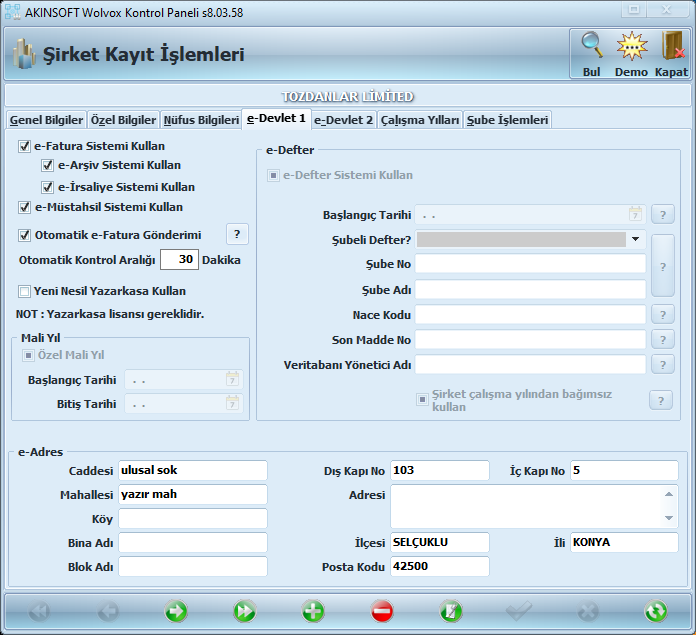Refresh records with green circular arrows
696x635 pixels.
coord(656,611)
